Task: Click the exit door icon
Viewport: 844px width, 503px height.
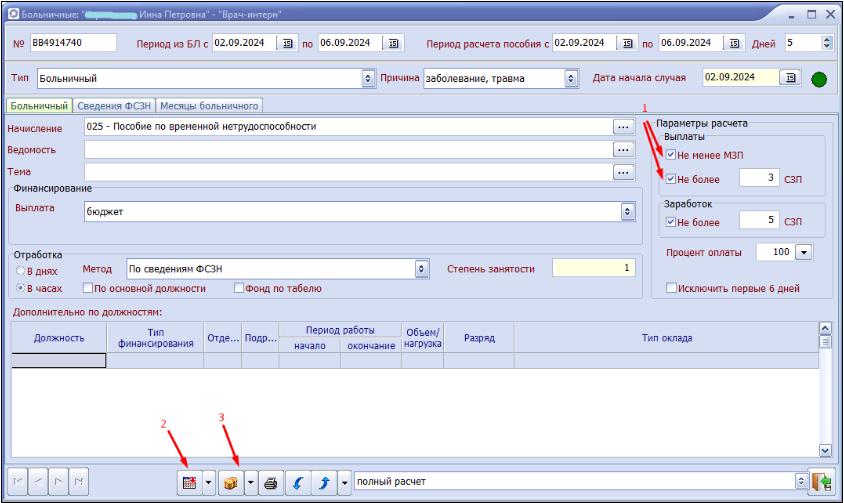Action: [823, 482]
